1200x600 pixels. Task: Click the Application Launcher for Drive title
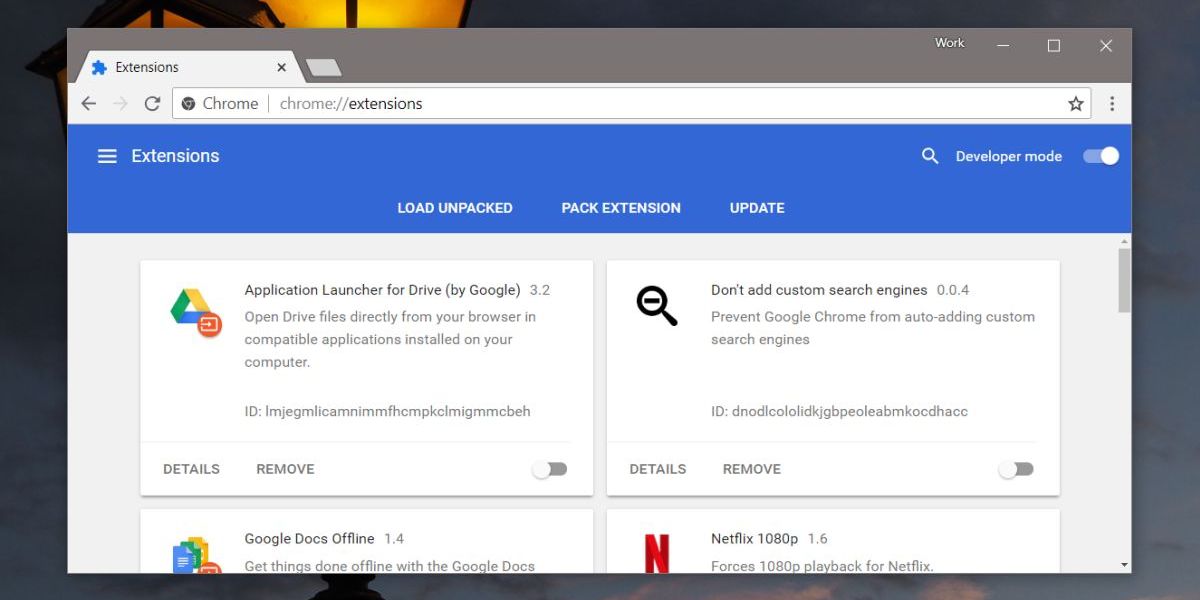pyautogui.click(x=383, y=290)
